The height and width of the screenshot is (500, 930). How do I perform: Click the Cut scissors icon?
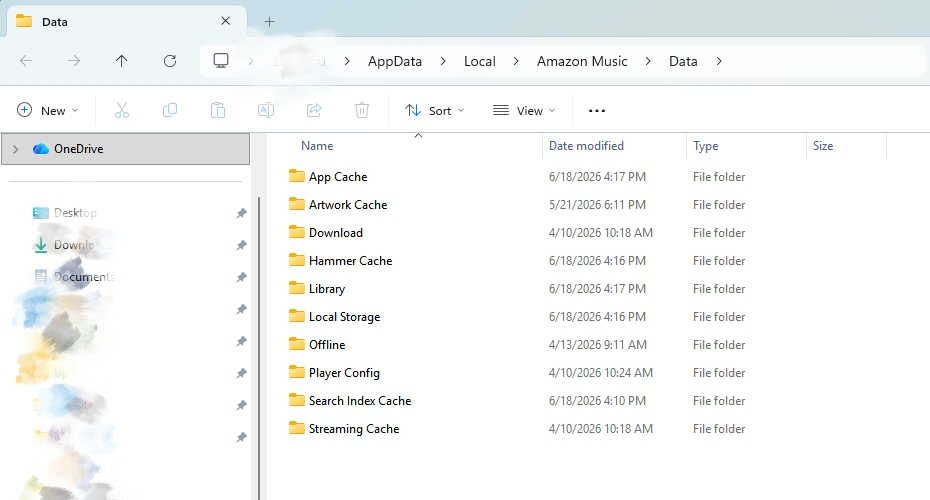coord(122,110)
